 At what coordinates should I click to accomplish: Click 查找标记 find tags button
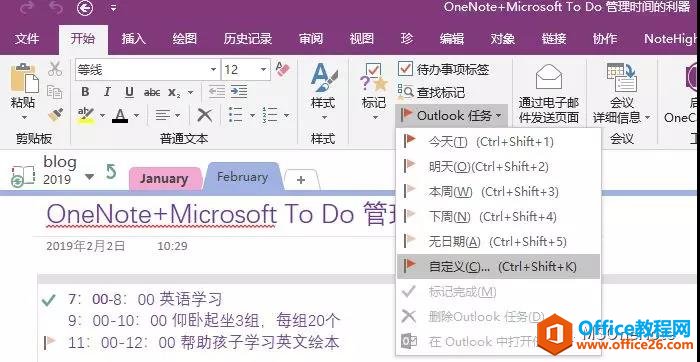click(431, 92)
